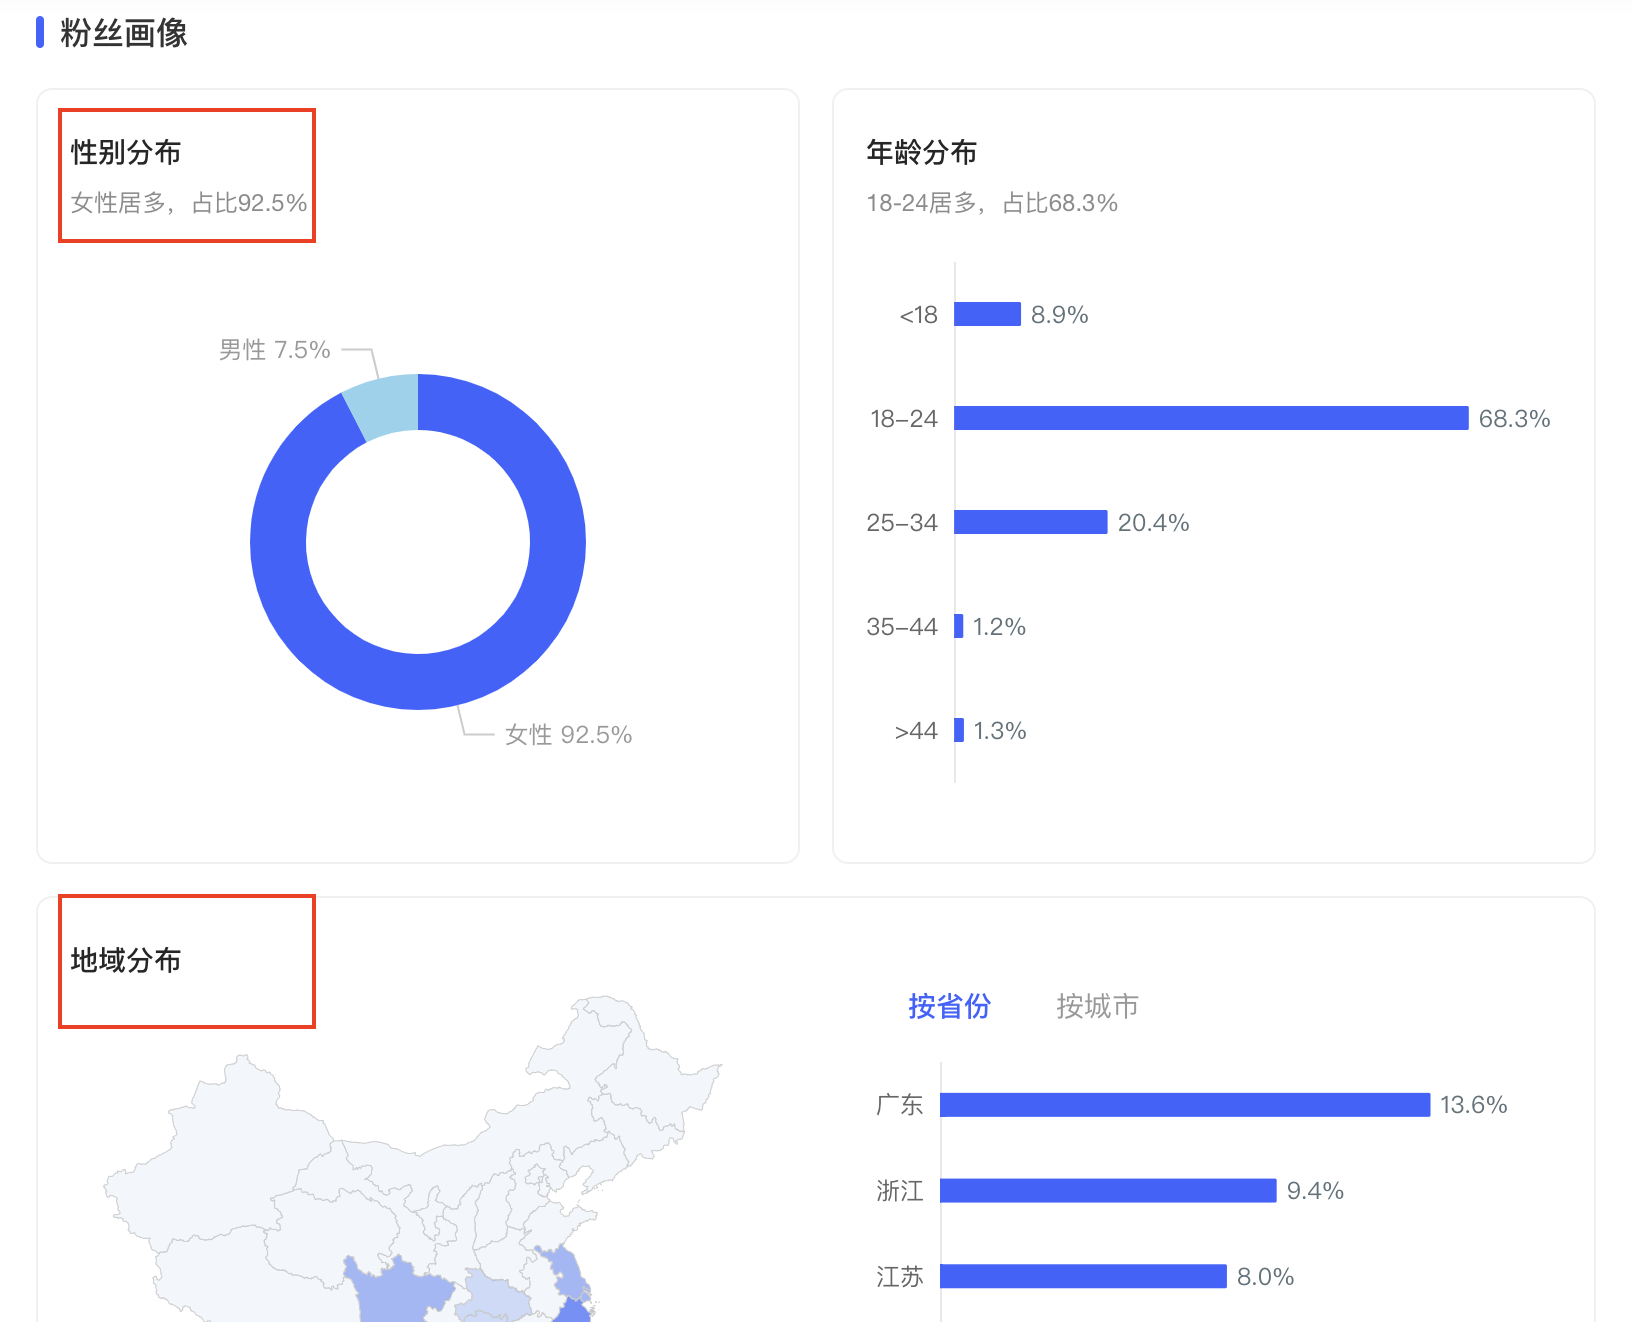
Task: Select the 浙江 province bar
Action: 1107,1190
